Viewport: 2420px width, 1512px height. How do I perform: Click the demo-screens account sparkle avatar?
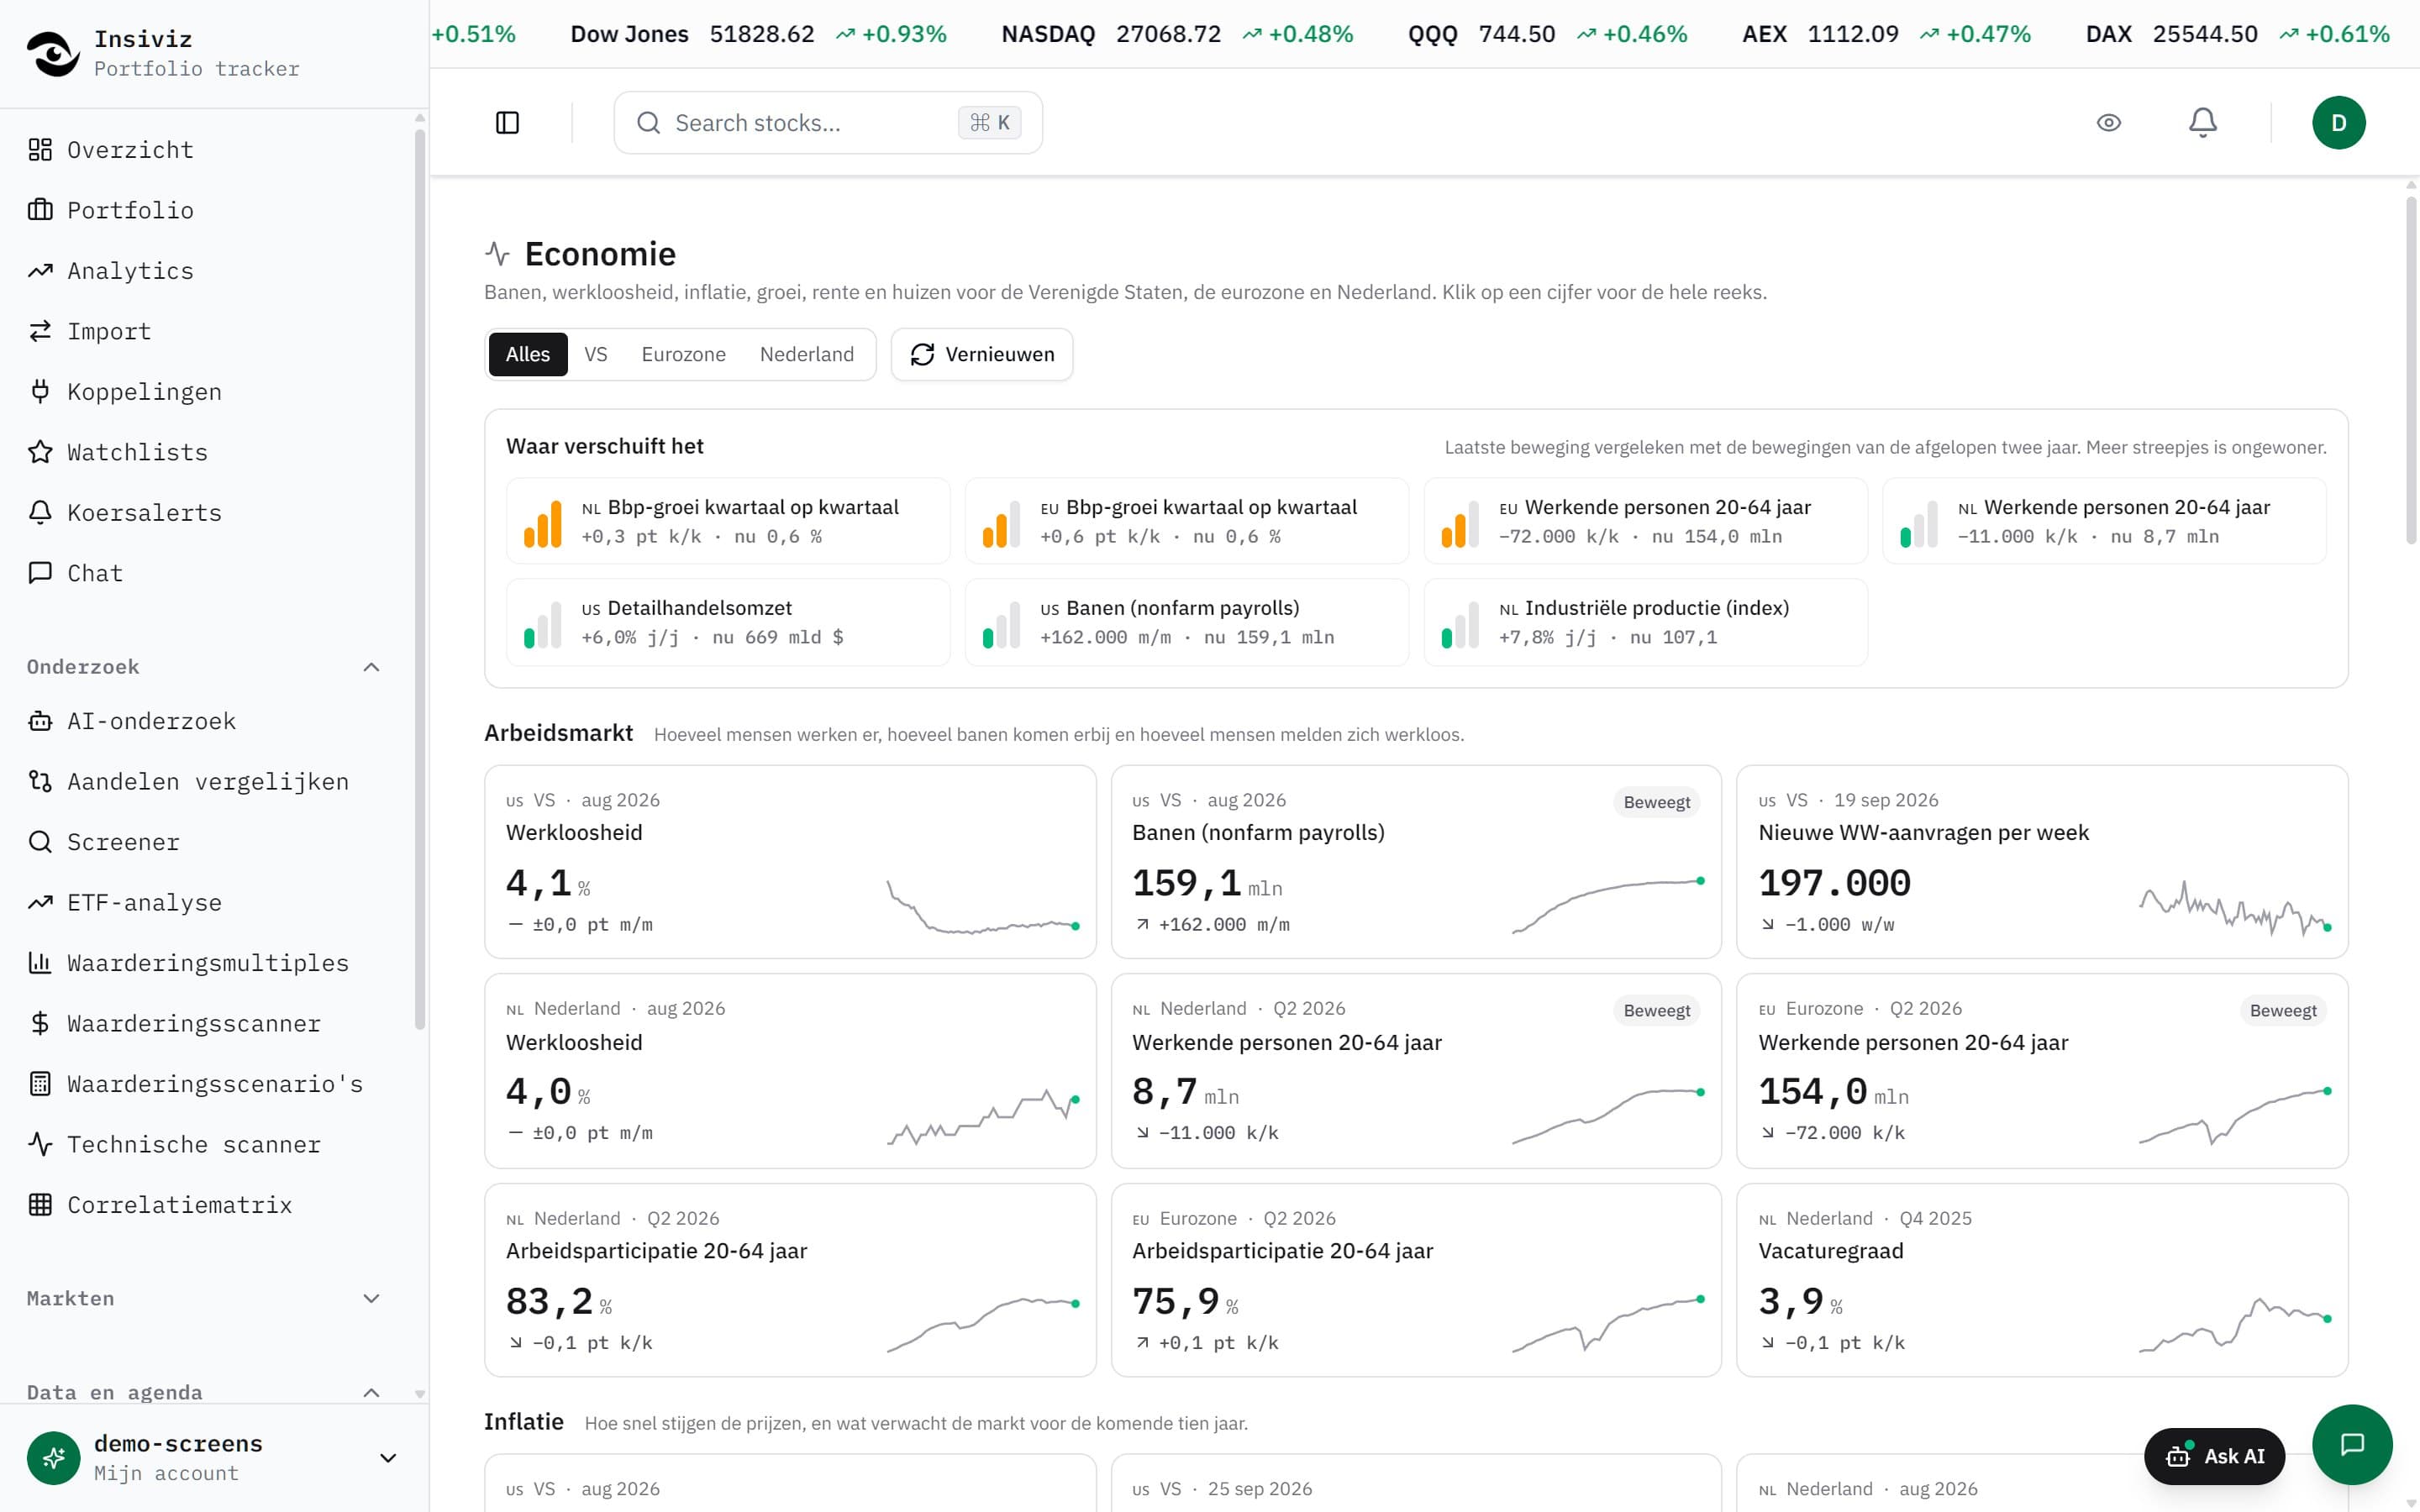click(53, 1458)
